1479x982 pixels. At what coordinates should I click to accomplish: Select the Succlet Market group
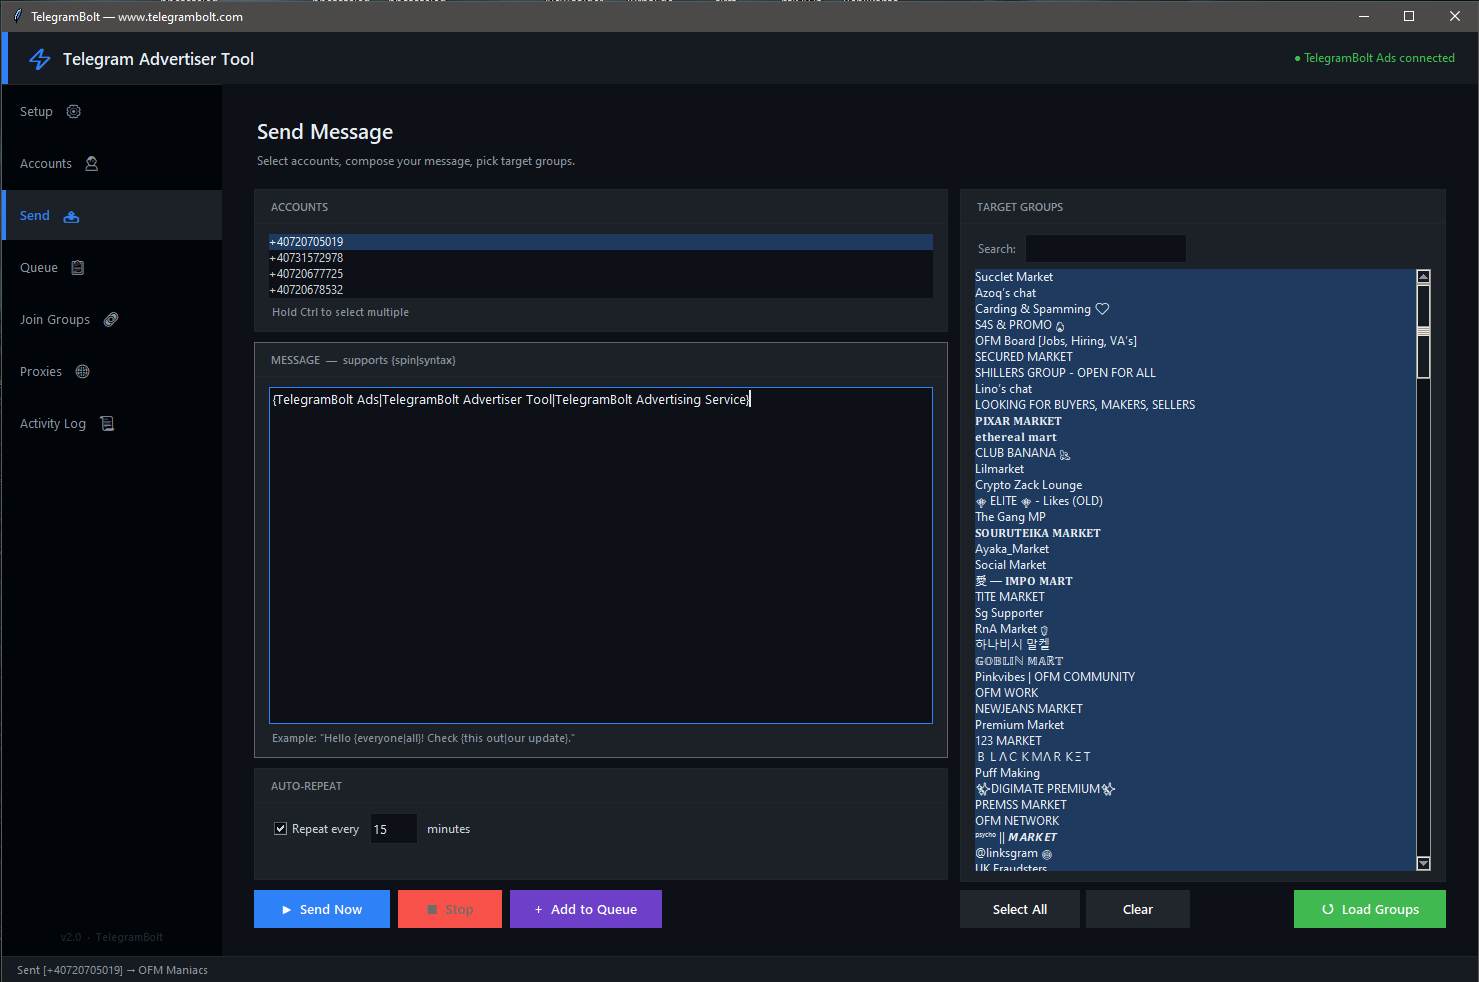(1195, 277)
